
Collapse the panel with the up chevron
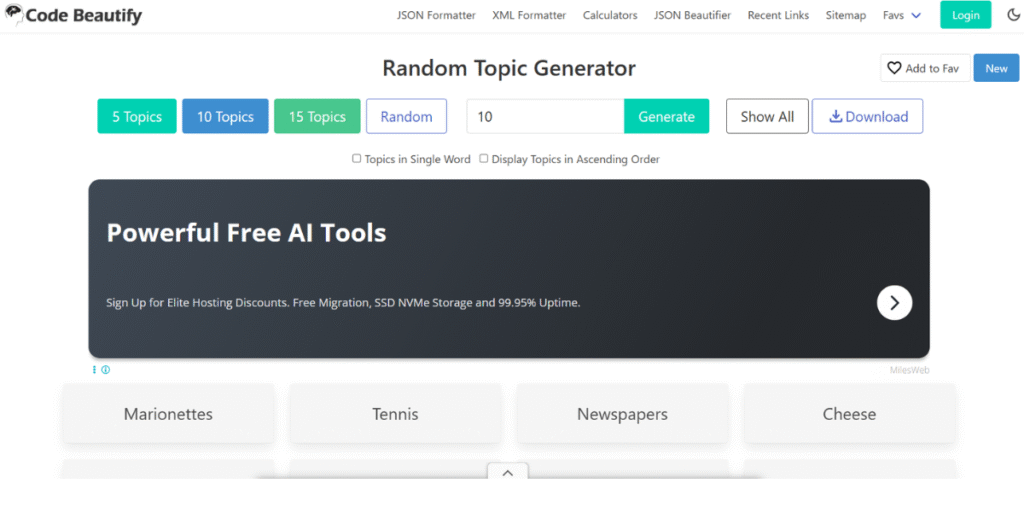coord(507,473)
